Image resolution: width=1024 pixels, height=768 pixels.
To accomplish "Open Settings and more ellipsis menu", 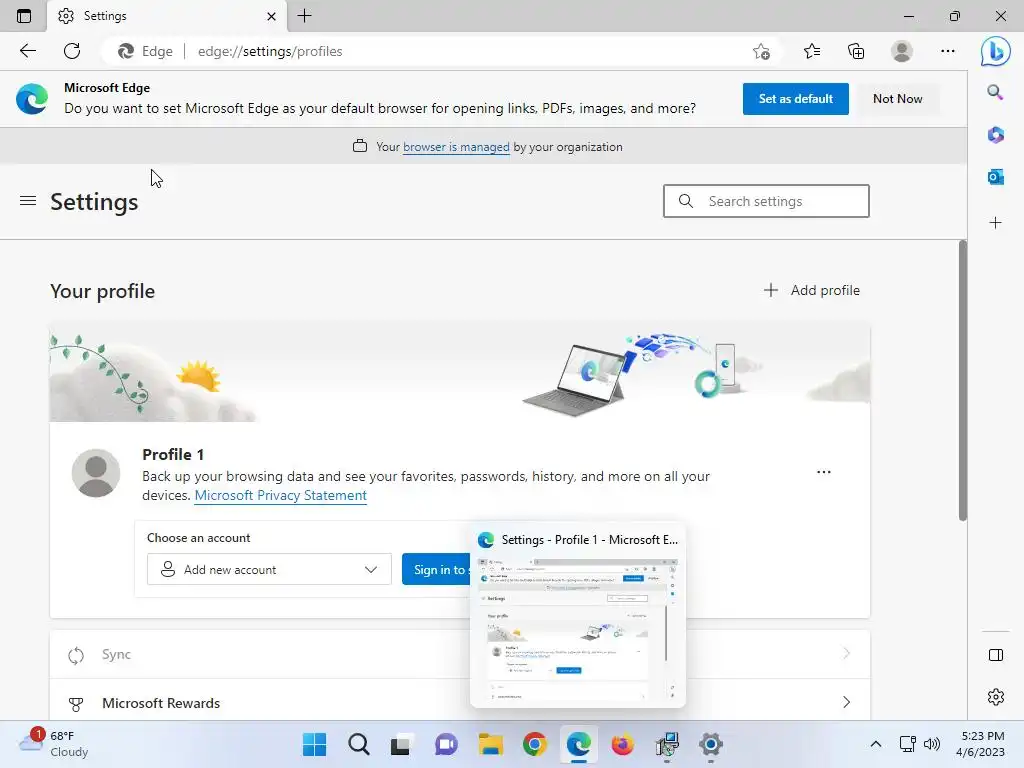I will (x=948, y=51).
